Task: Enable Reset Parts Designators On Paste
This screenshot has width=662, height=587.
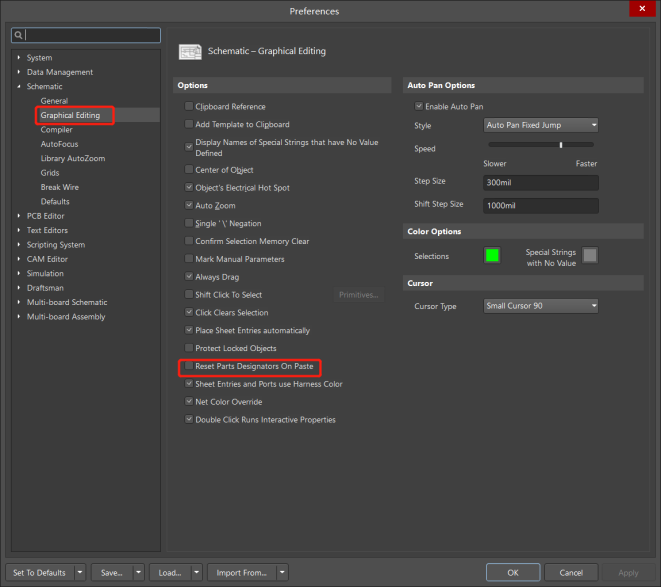Action: (x=188, y=367)
